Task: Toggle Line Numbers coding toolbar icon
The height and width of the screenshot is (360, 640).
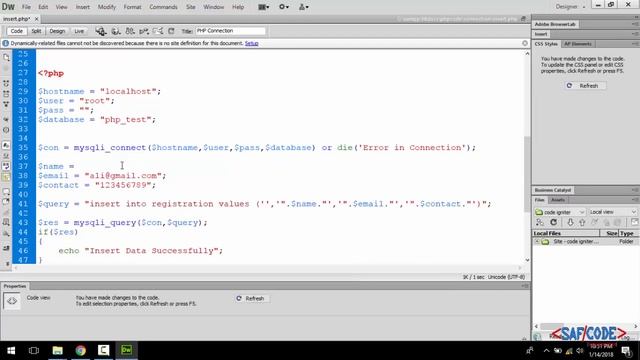Action: tap(6, 145)
